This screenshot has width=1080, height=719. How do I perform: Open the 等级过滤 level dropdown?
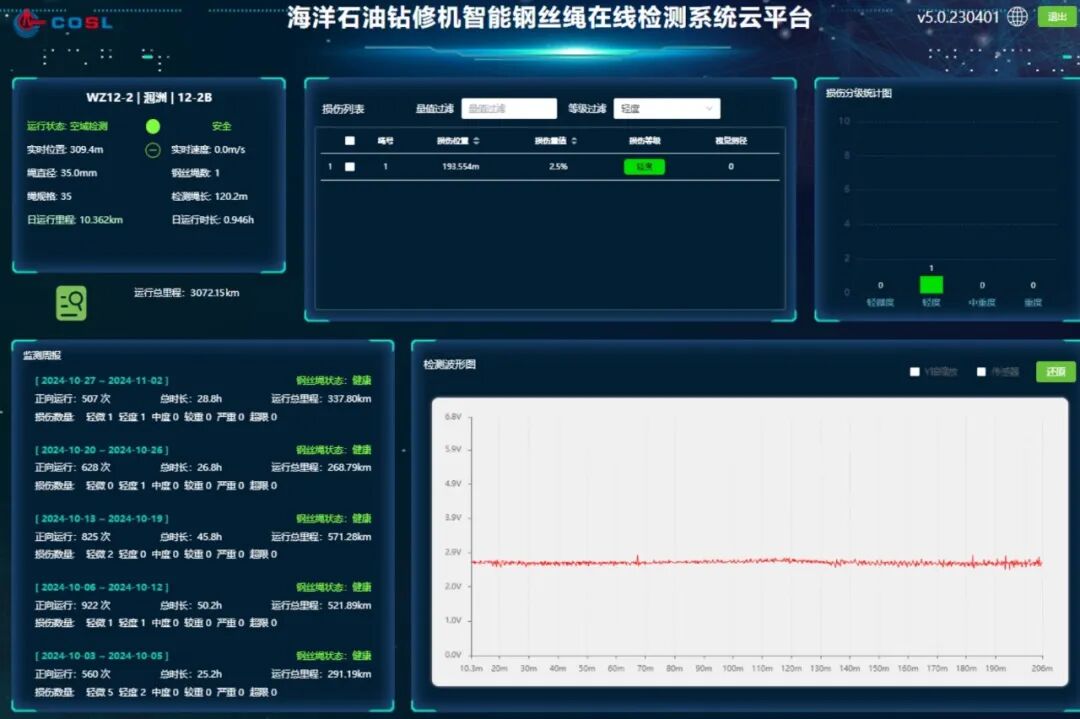pos(667,107)
